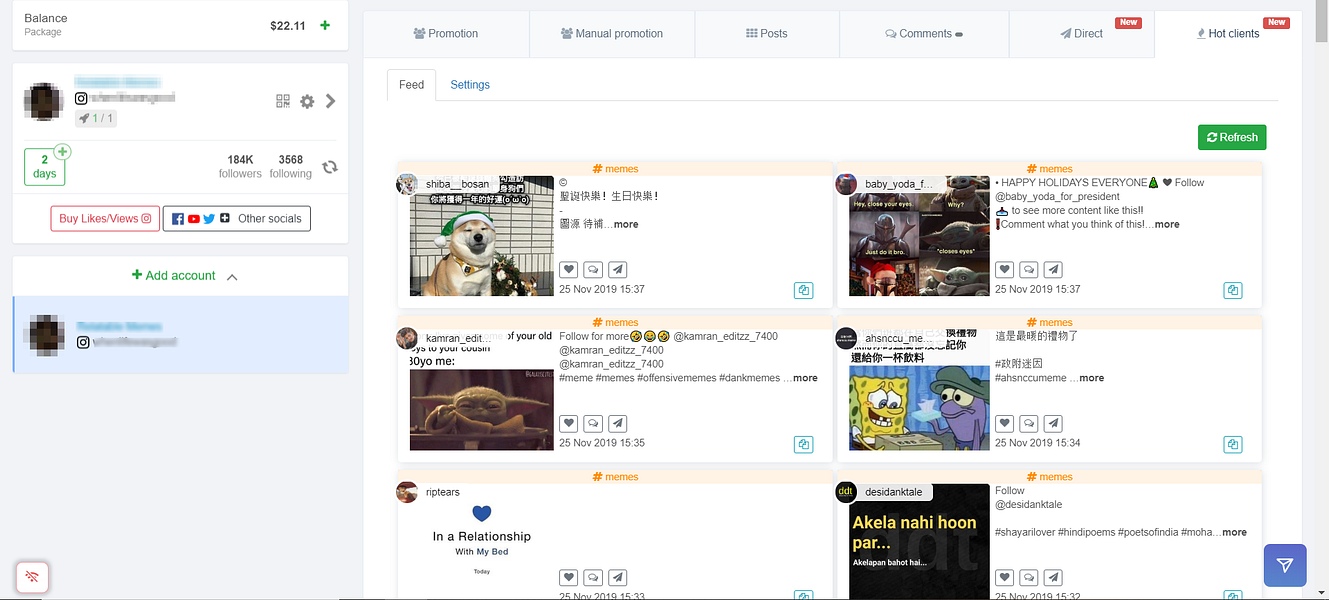Open the shiba__bosan dog thumbnail

click(482, 236)
